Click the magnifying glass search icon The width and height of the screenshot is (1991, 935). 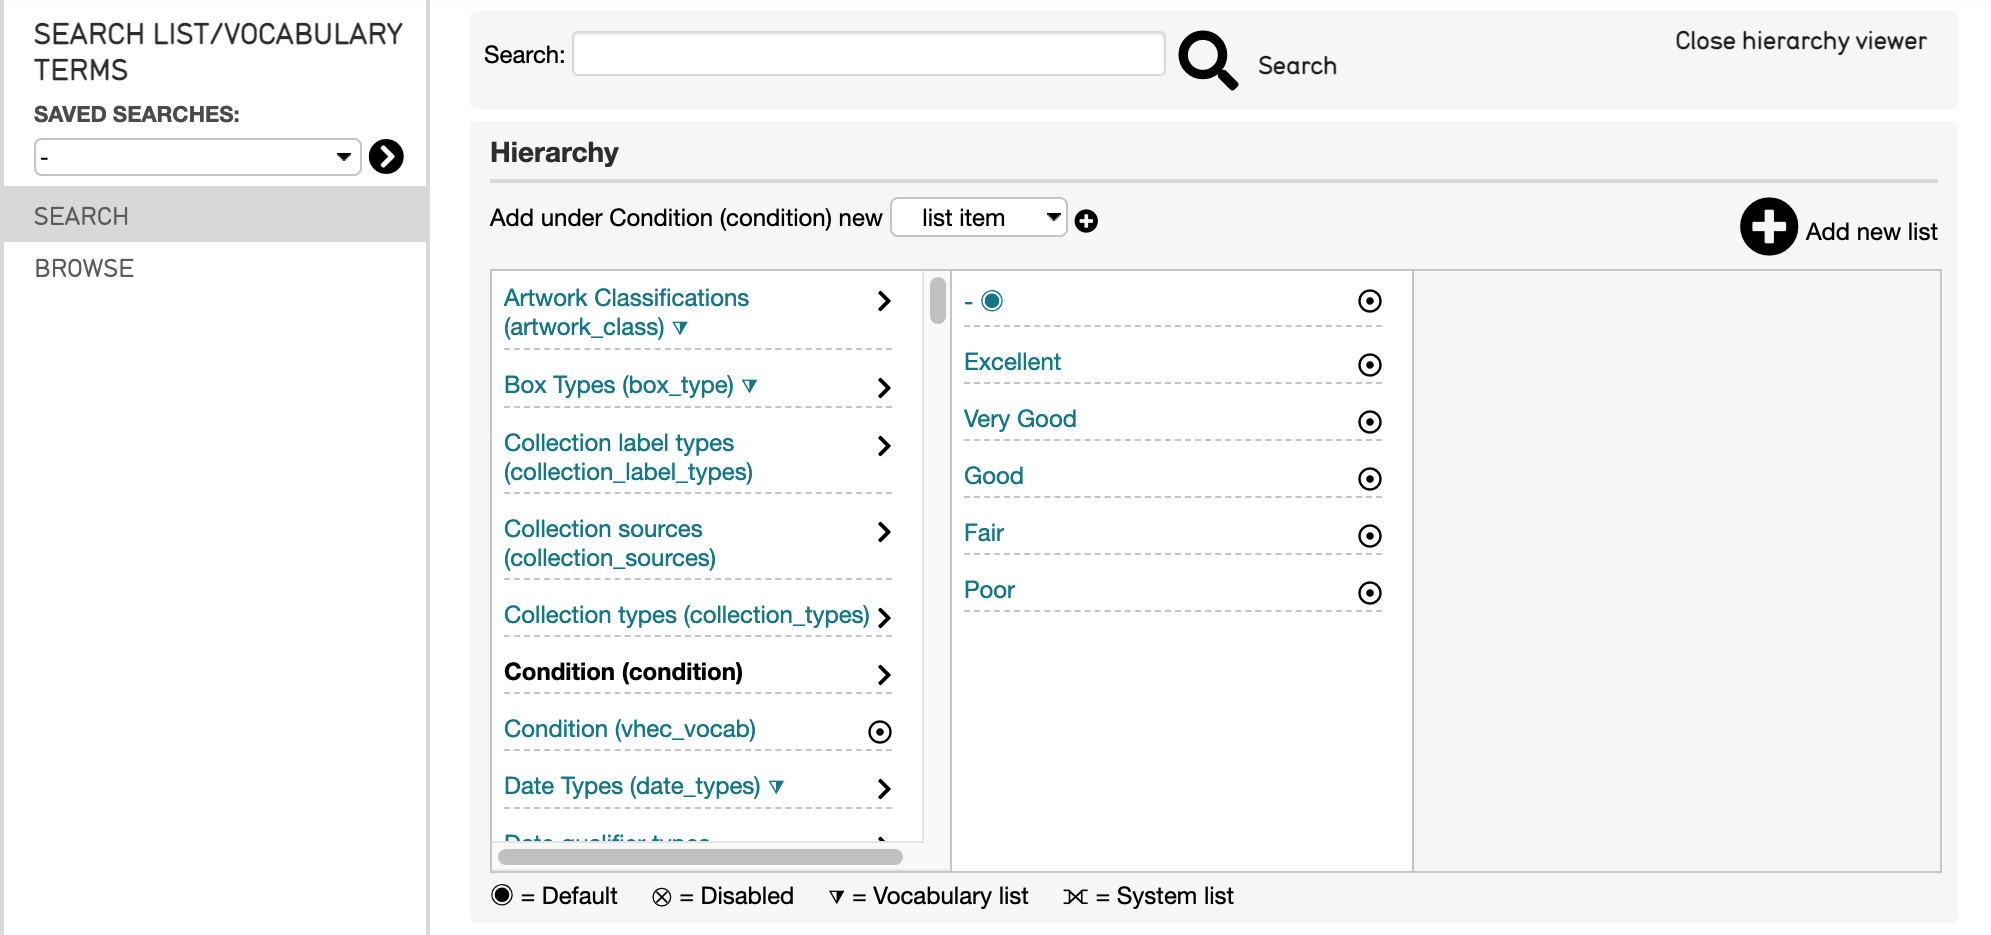click(x=1208, y=60)
